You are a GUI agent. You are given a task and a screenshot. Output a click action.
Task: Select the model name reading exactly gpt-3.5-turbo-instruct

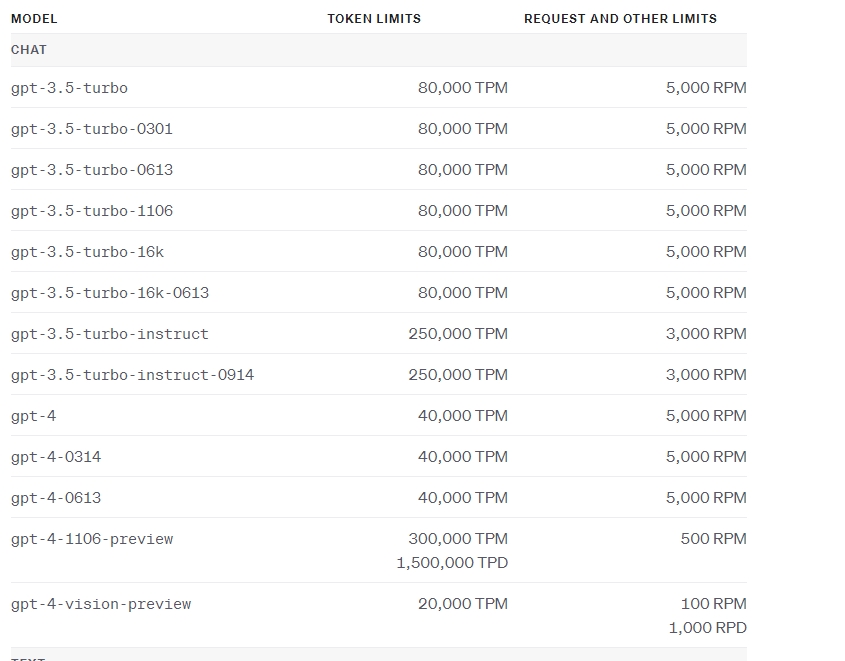110,334
